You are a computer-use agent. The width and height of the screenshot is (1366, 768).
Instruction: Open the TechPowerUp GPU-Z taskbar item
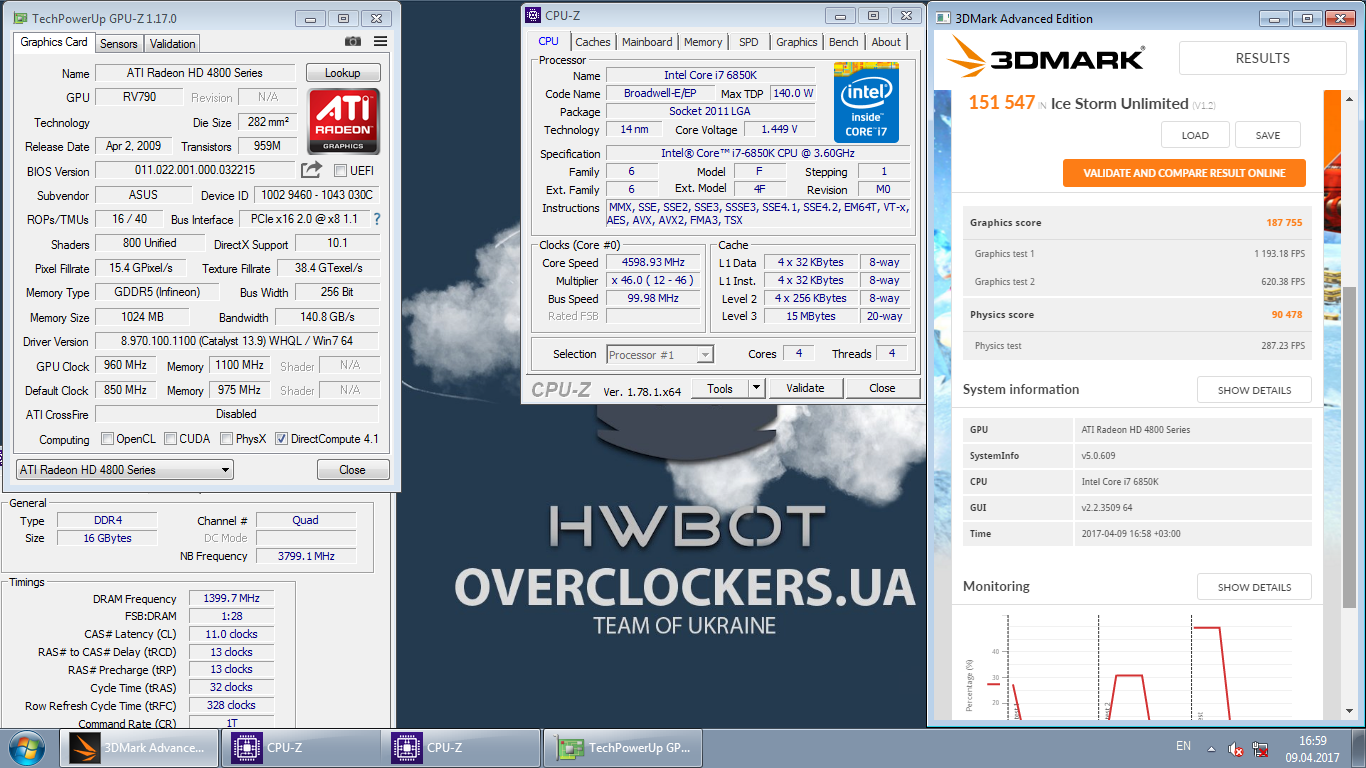(x=622, y=747)
